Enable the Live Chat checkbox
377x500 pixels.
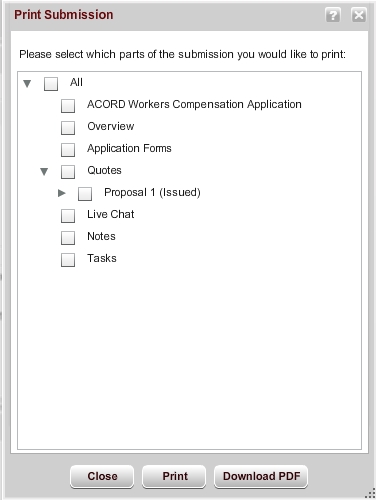pos(68,216)
